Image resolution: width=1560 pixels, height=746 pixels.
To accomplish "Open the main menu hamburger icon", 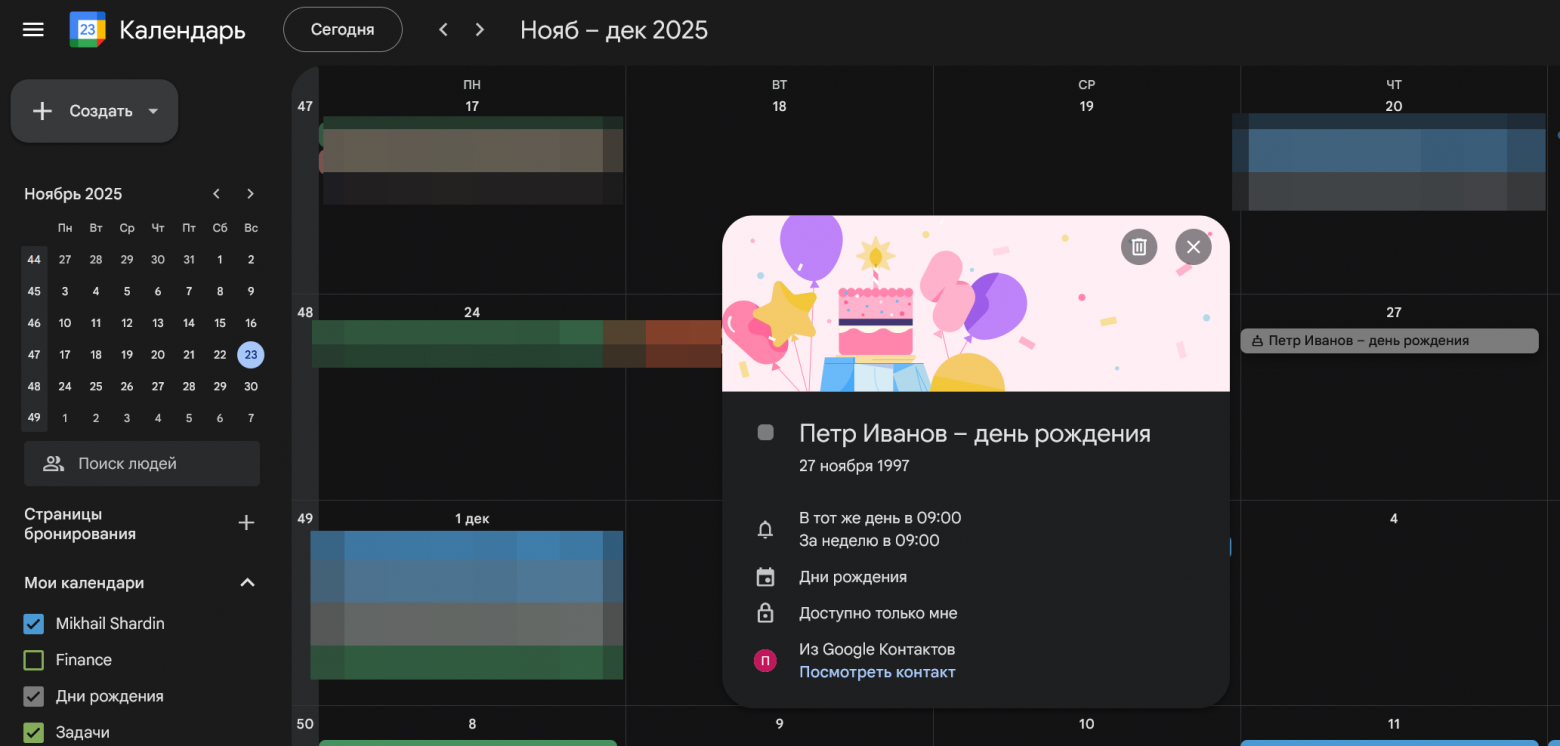I will 33,30.
